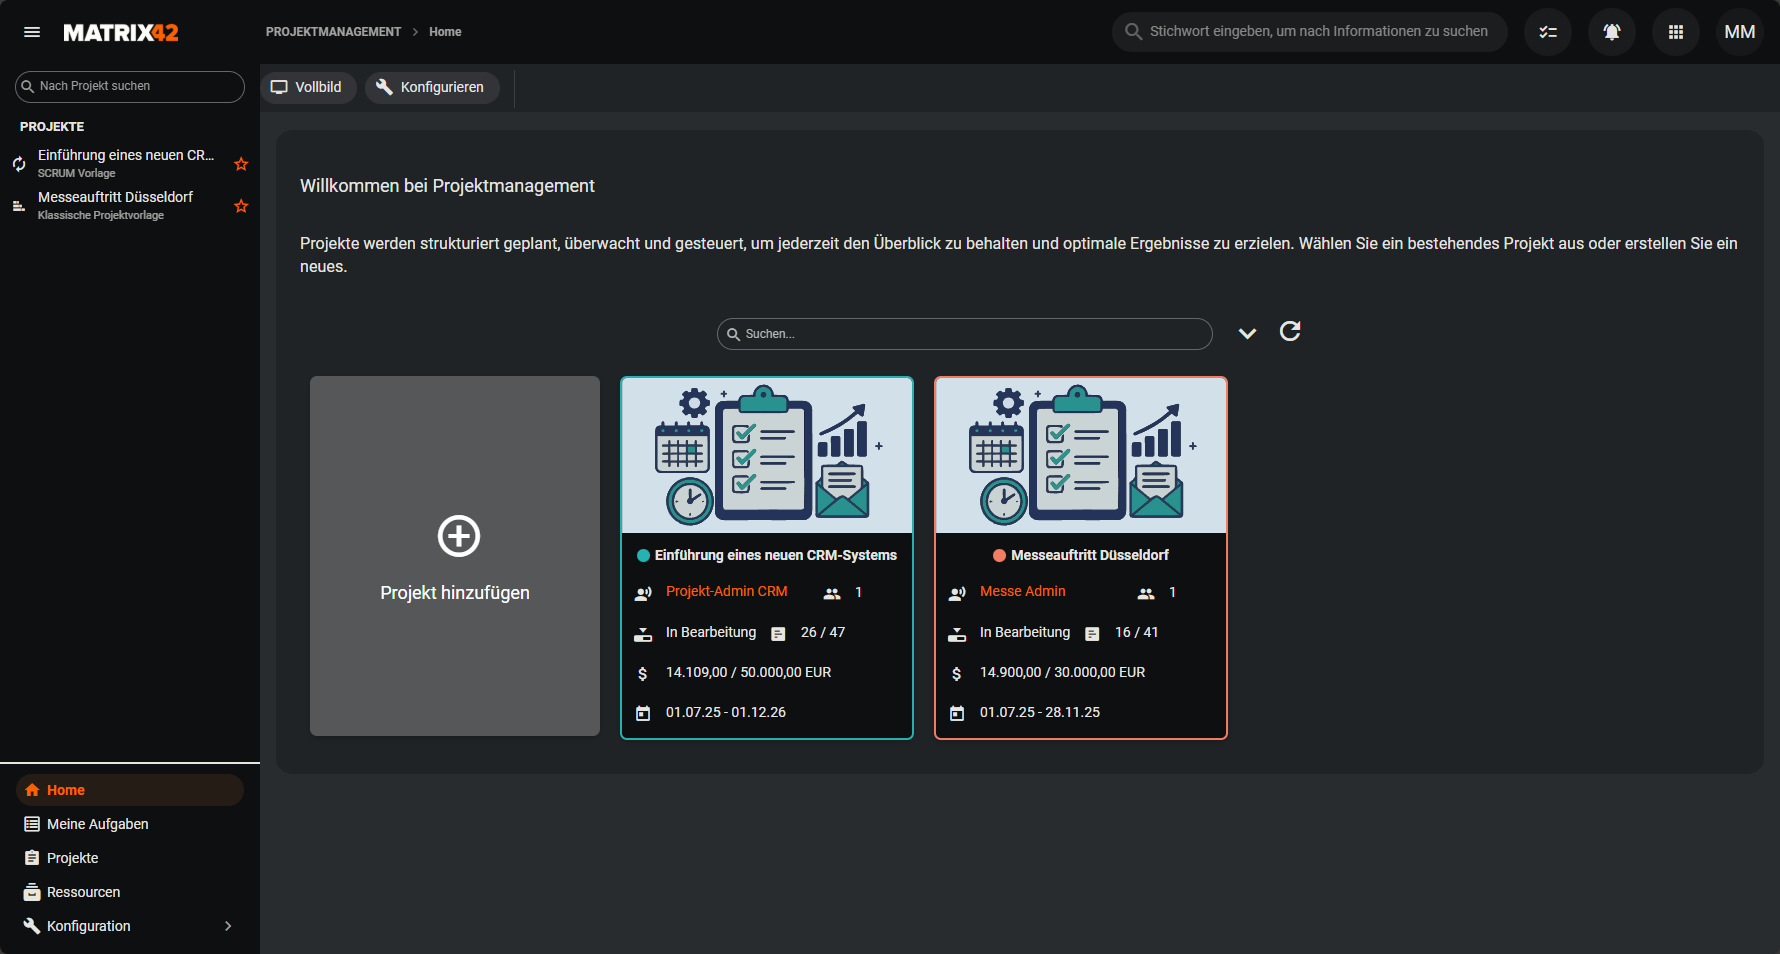This screenshot has width=1780, height=954.
Task: Click the Konfigurieren button
Action: (x=432, y=87)
